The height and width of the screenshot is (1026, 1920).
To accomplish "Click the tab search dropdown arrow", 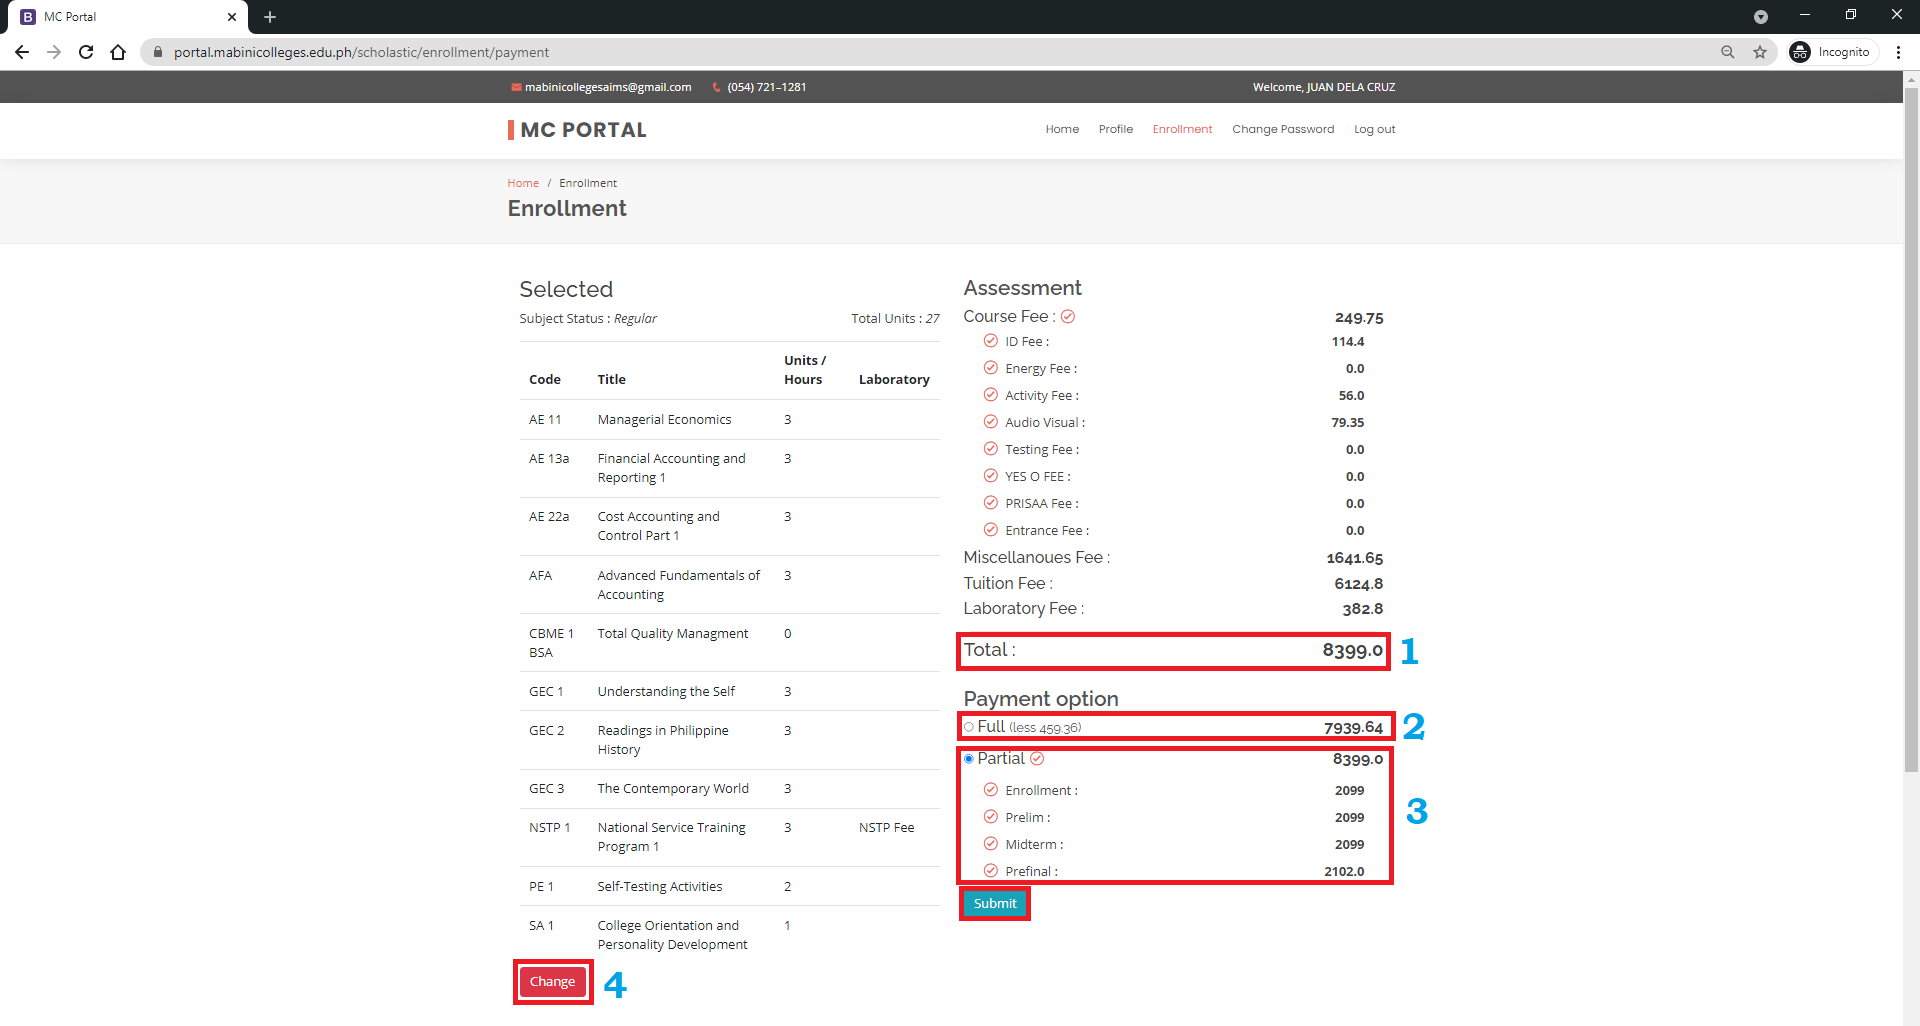I will [x=1760, y=17].
